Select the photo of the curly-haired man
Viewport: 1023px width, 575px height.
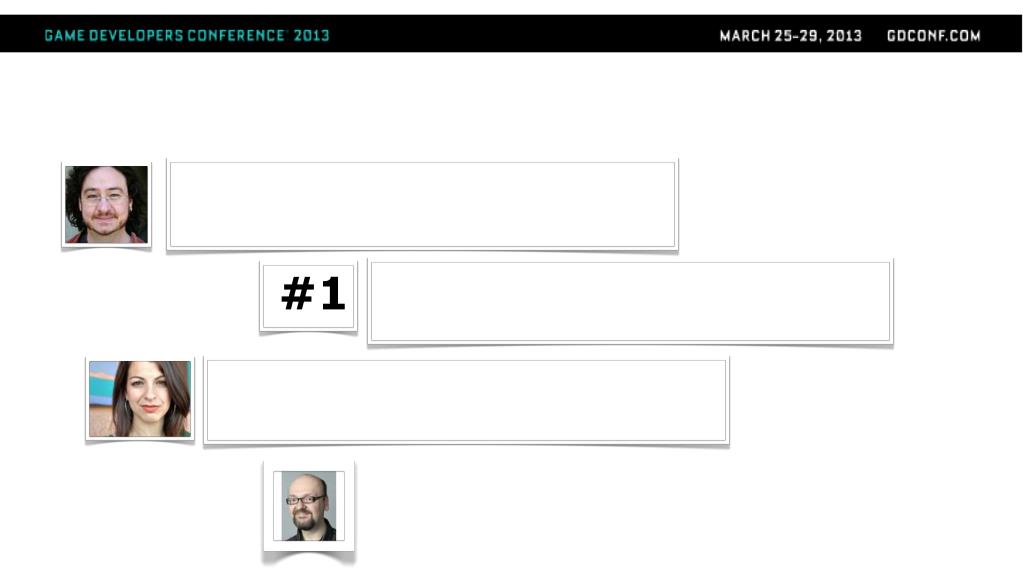(106, 204)
